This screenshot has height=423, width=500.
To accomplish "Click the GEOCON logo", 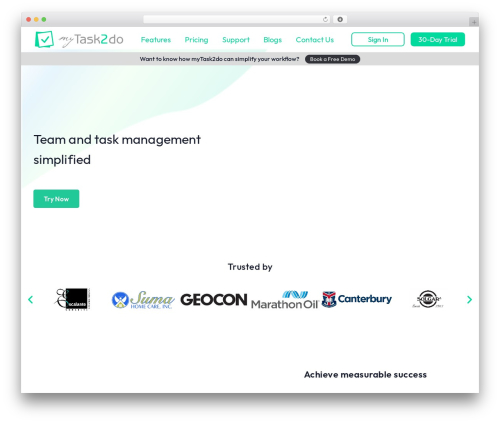I will pos(214,300).
